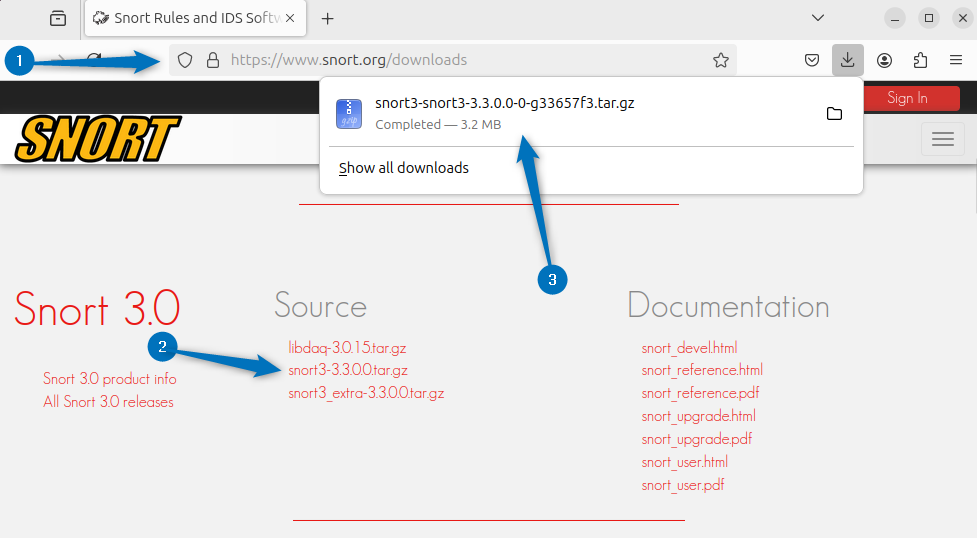Open a new tab with plus button

(x=327, y=18)
